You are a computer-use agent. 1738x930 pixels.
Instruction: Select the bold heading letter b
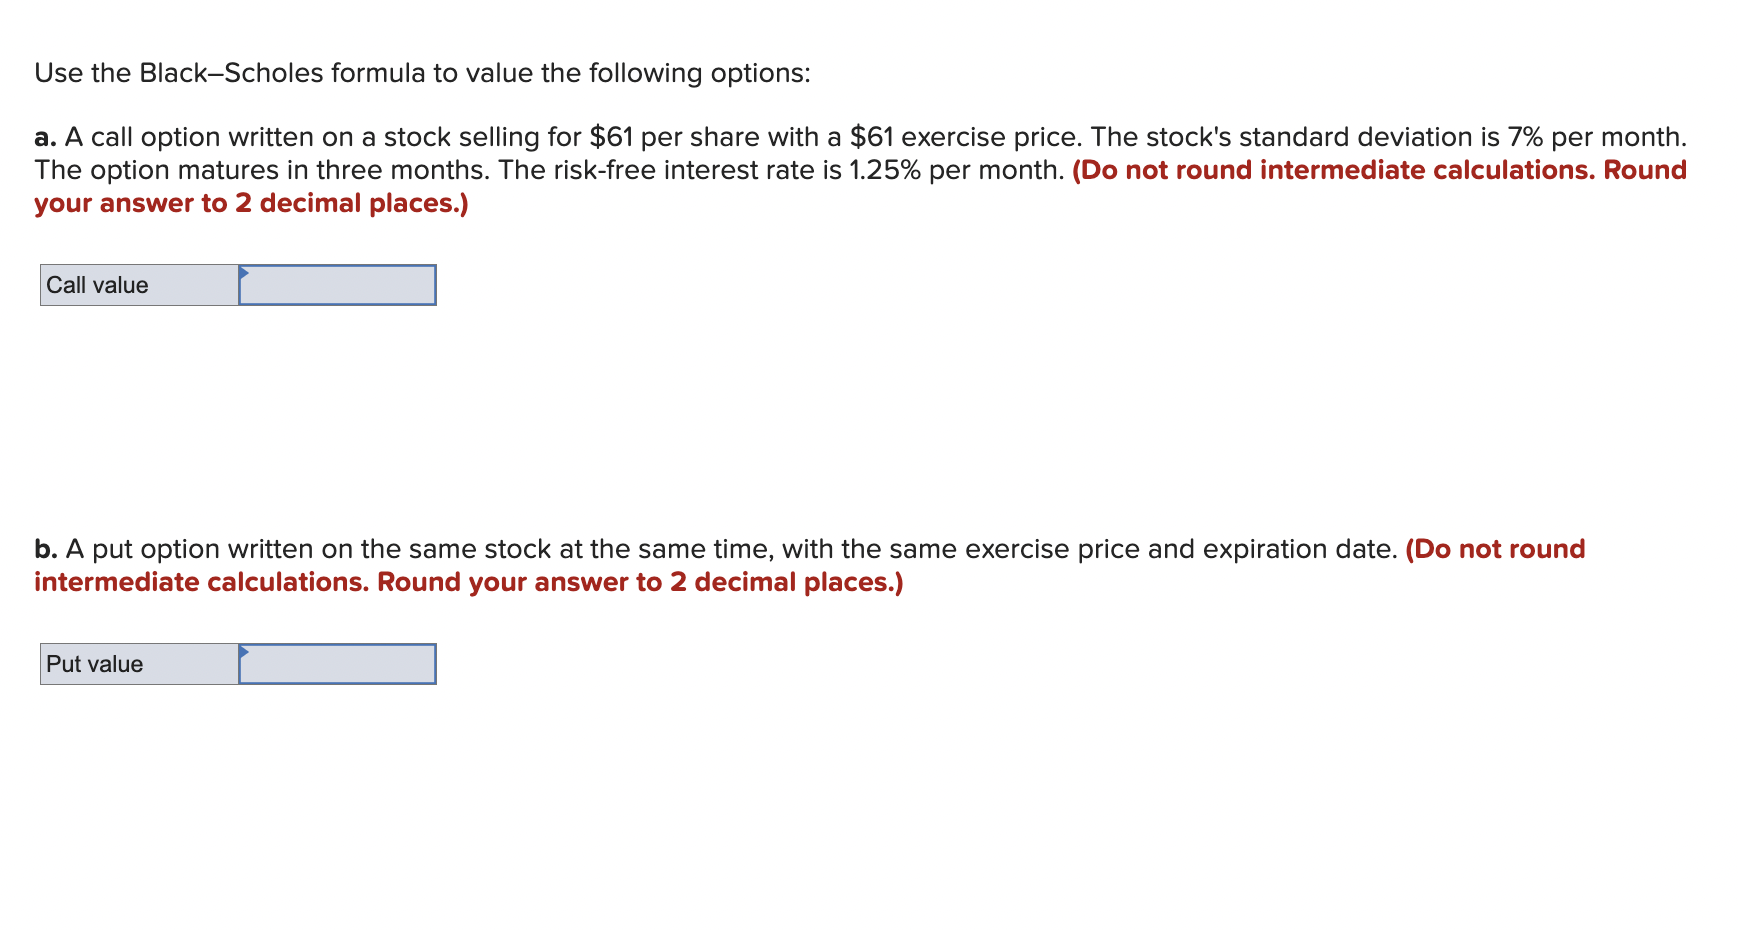(44, 549)
